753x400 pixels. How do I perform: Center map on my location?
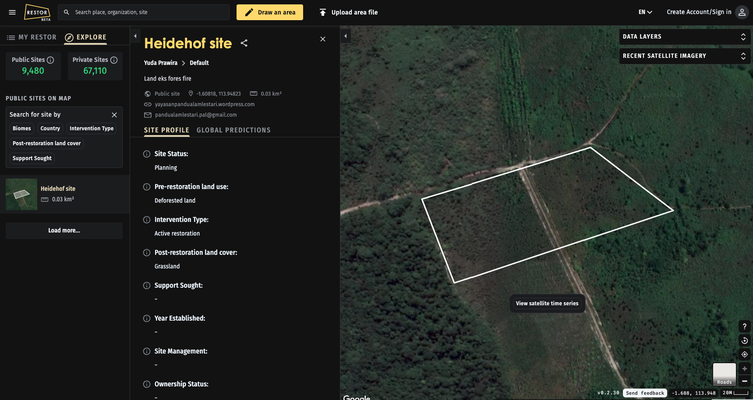pos(744,354)
